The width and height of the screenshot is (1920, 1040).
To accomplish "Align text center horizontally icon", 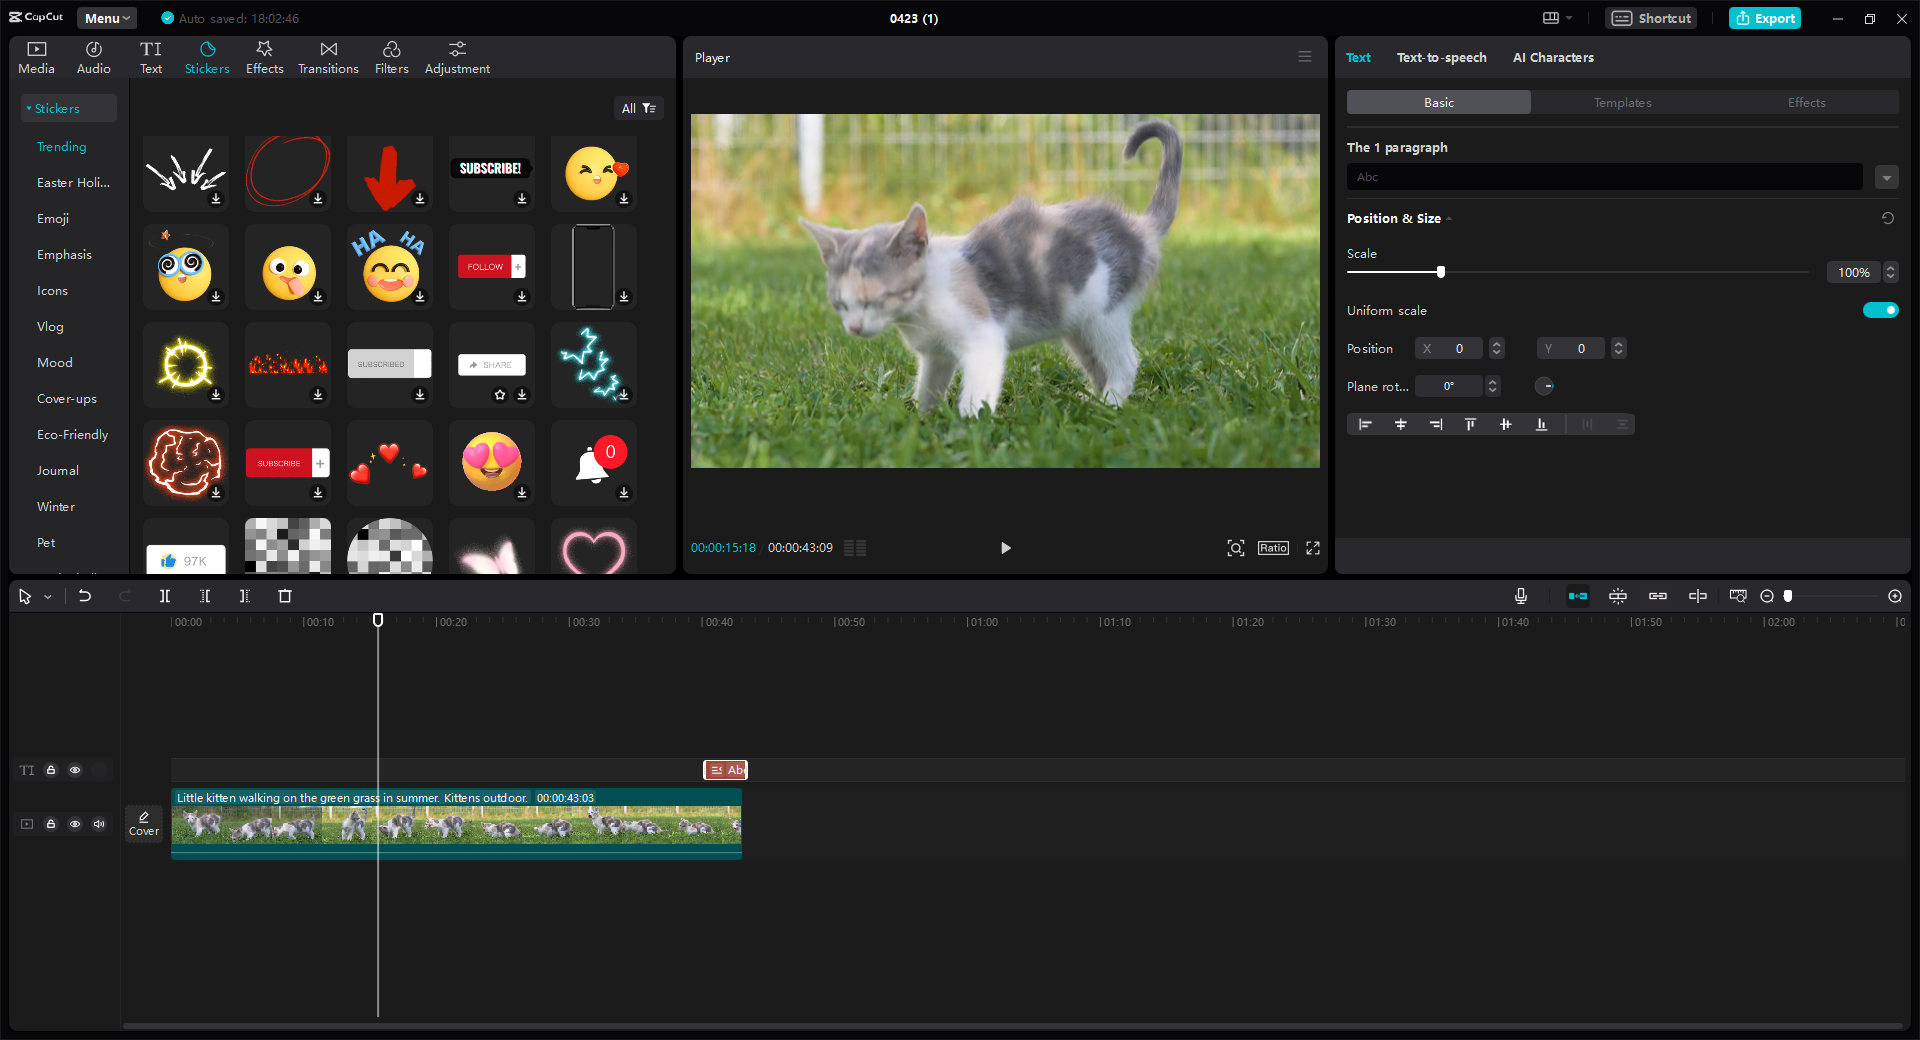I will point(1400,424).
